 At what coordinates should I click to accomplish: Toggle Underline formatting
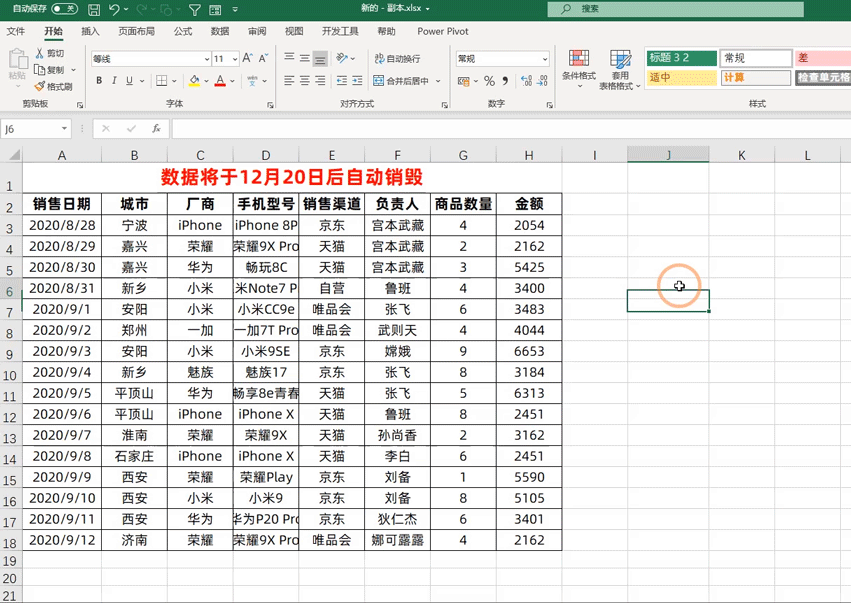tap(129, 81)
